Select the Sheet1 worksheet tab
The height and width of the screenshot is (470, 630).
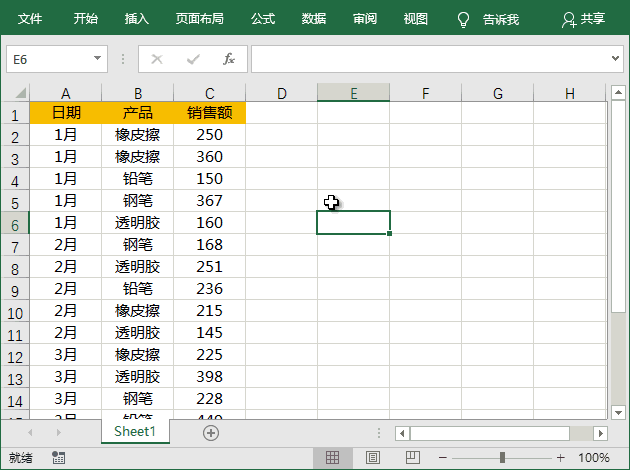pyautogui.click(x=135, y=431)
